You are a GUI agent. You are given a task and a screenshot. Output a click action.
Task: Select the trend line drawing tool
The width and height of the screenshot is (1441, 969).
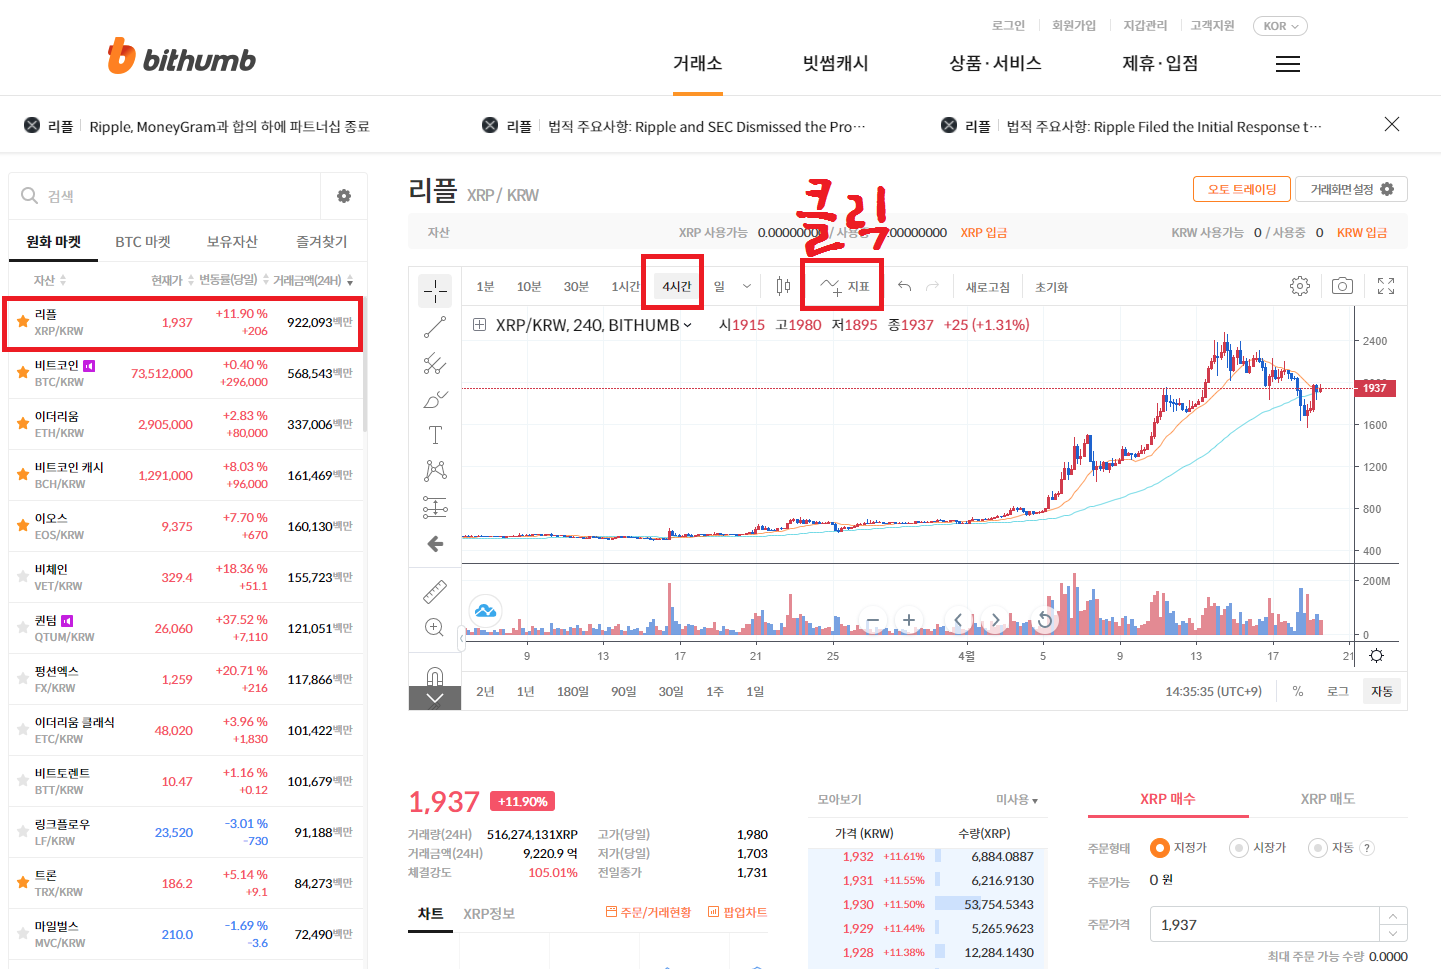click(435, 327)
